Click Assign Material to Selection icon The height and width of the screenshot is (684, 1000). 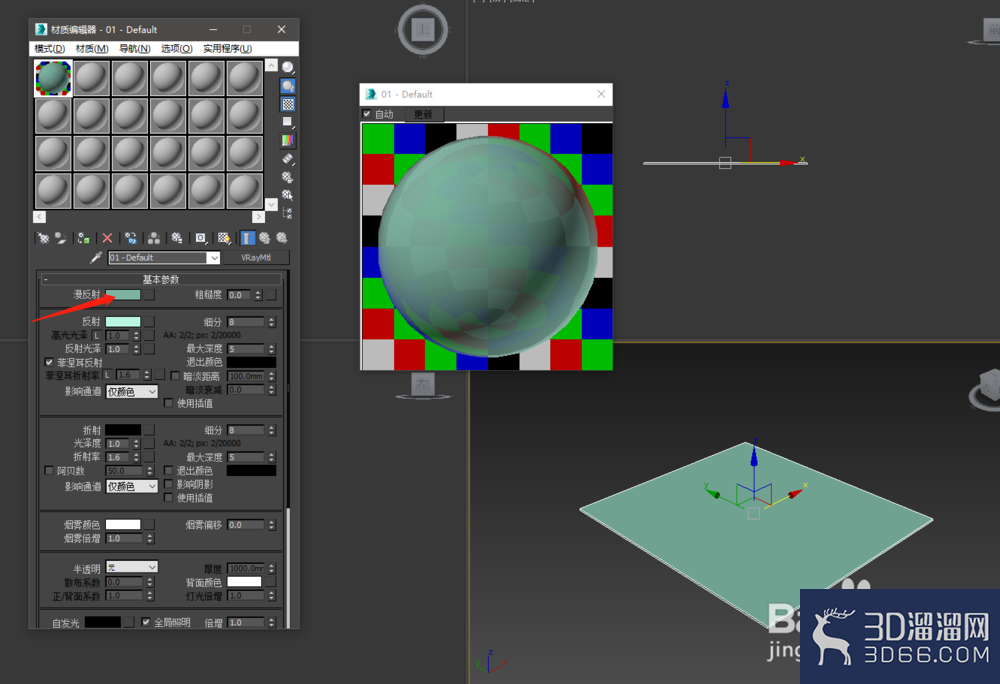(84, 238)
